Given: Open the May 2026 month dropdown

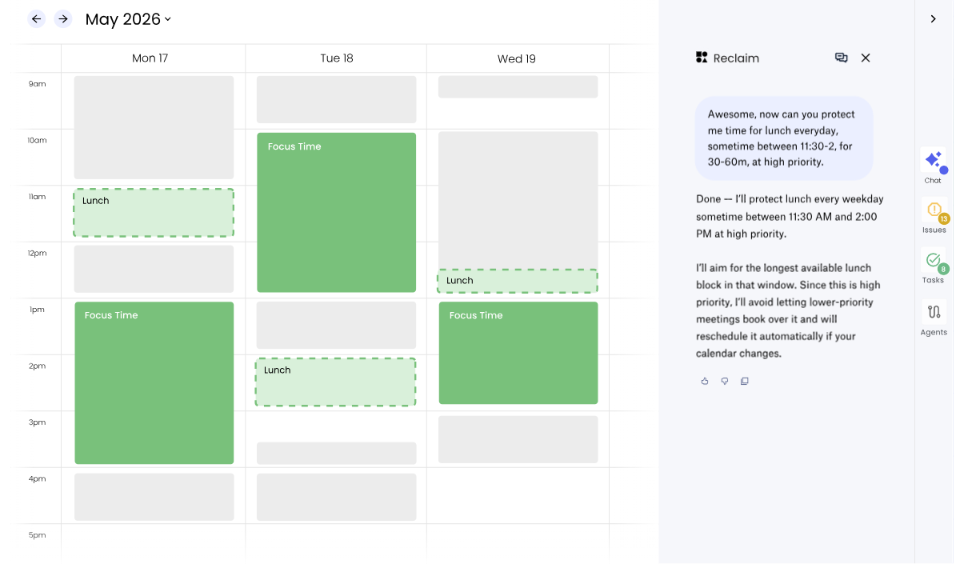Looking at the screenshot, I should click(128, 19).
